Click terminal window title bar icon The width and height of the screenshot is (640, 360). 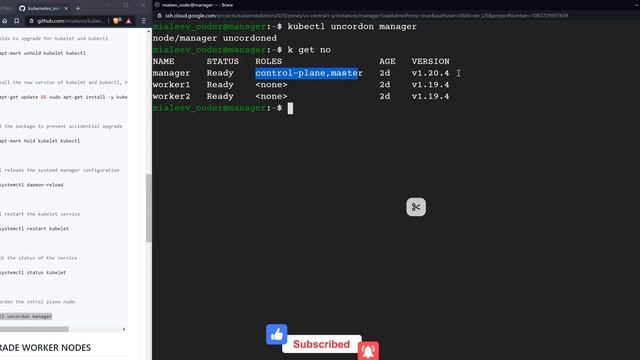click(x=157, y=5)
